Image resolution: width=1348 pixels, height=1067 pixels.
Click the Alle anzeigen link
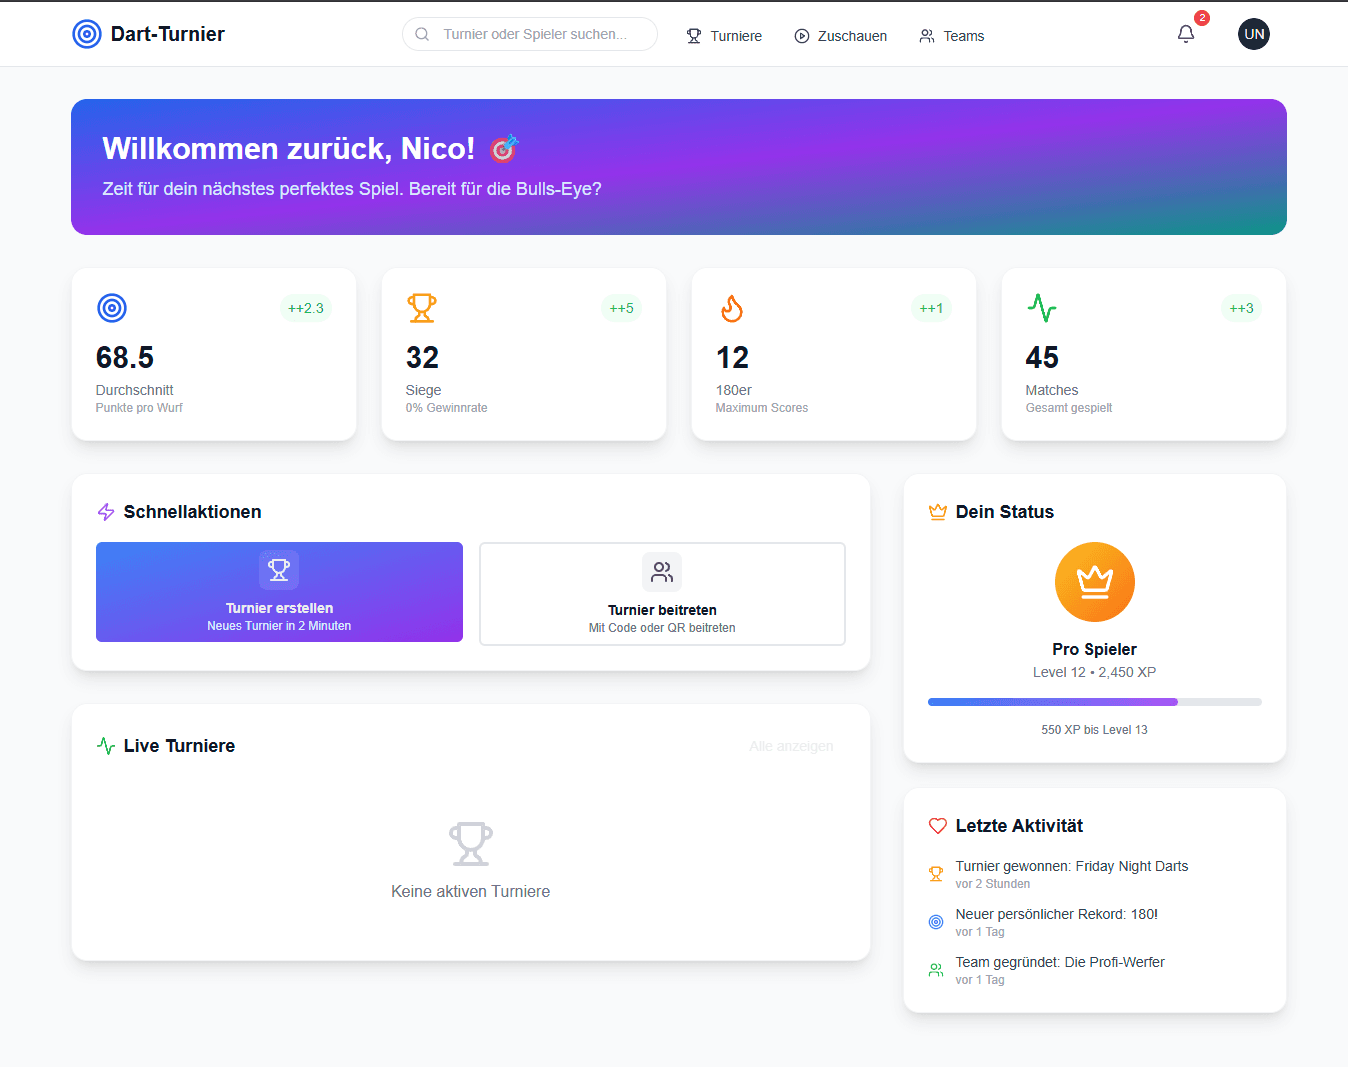(x=791, y=746)
